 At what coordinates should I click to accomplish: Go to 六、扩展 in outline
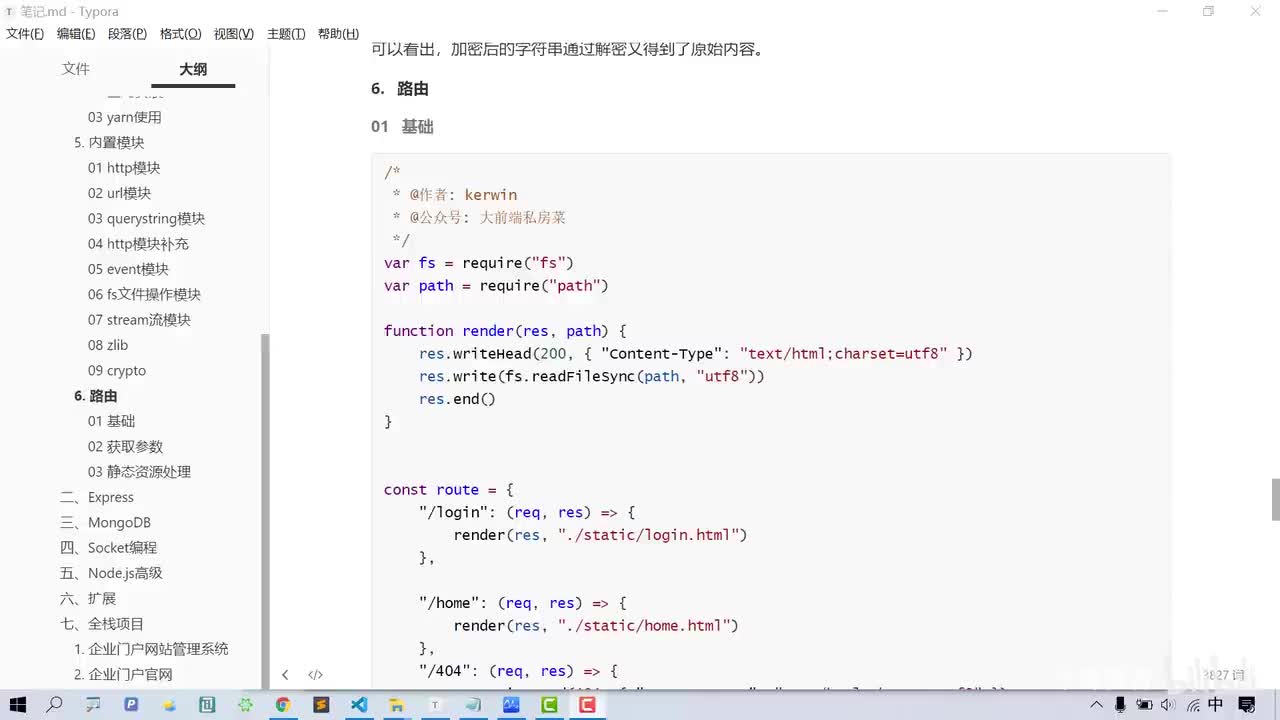tap(88, 598)
